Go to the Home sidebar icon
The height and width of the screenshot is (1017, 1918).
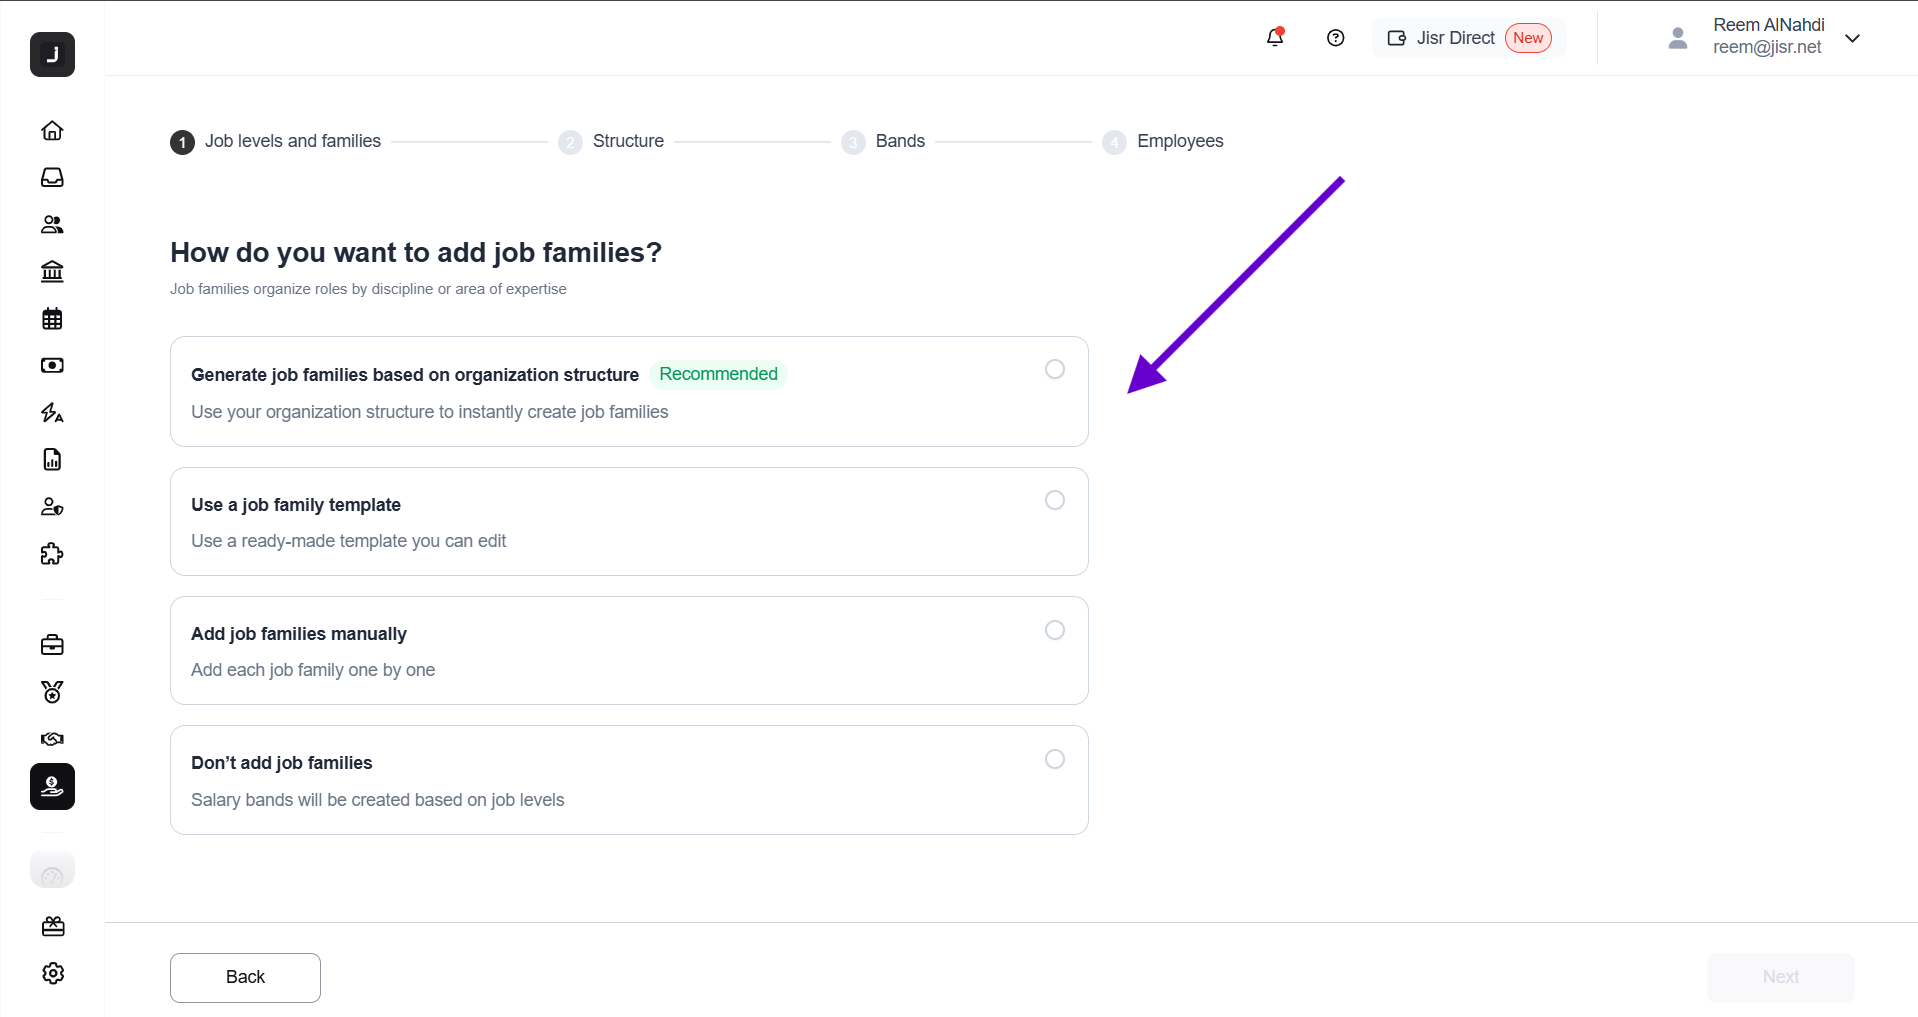click(x=52, y=130)
